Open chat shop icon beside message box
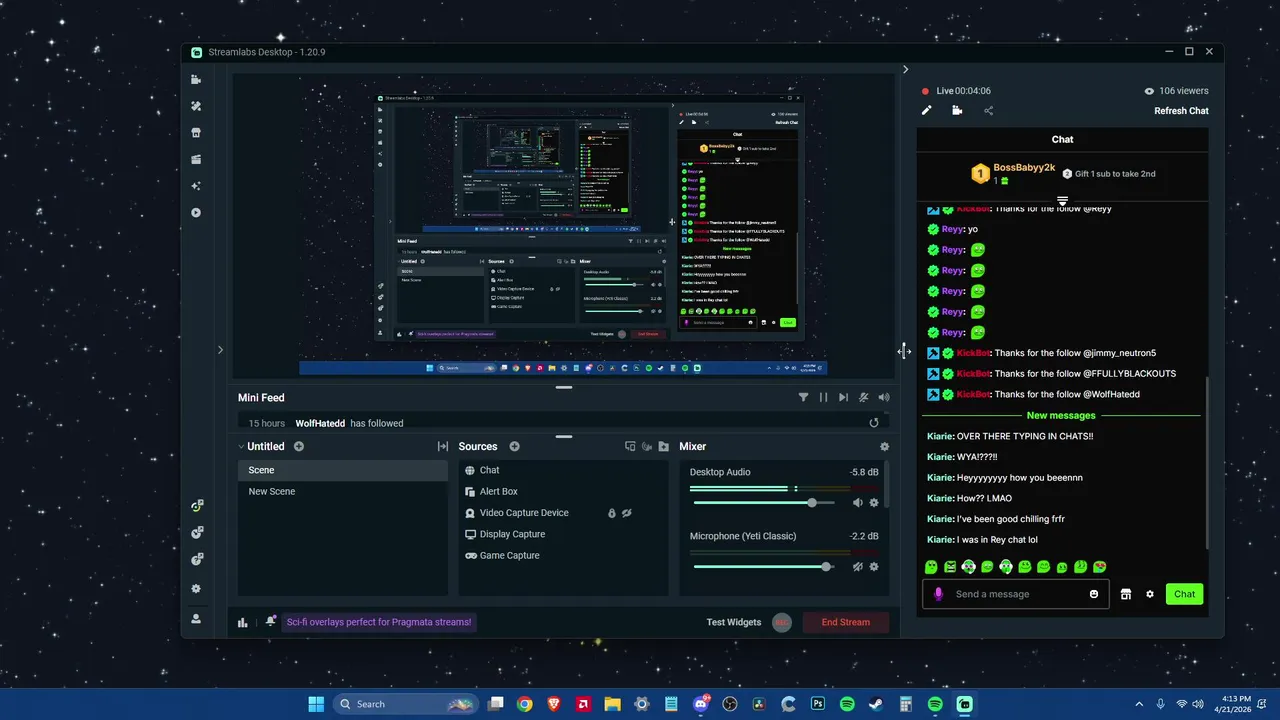 pyautogui.click(x=1125, y=594)
